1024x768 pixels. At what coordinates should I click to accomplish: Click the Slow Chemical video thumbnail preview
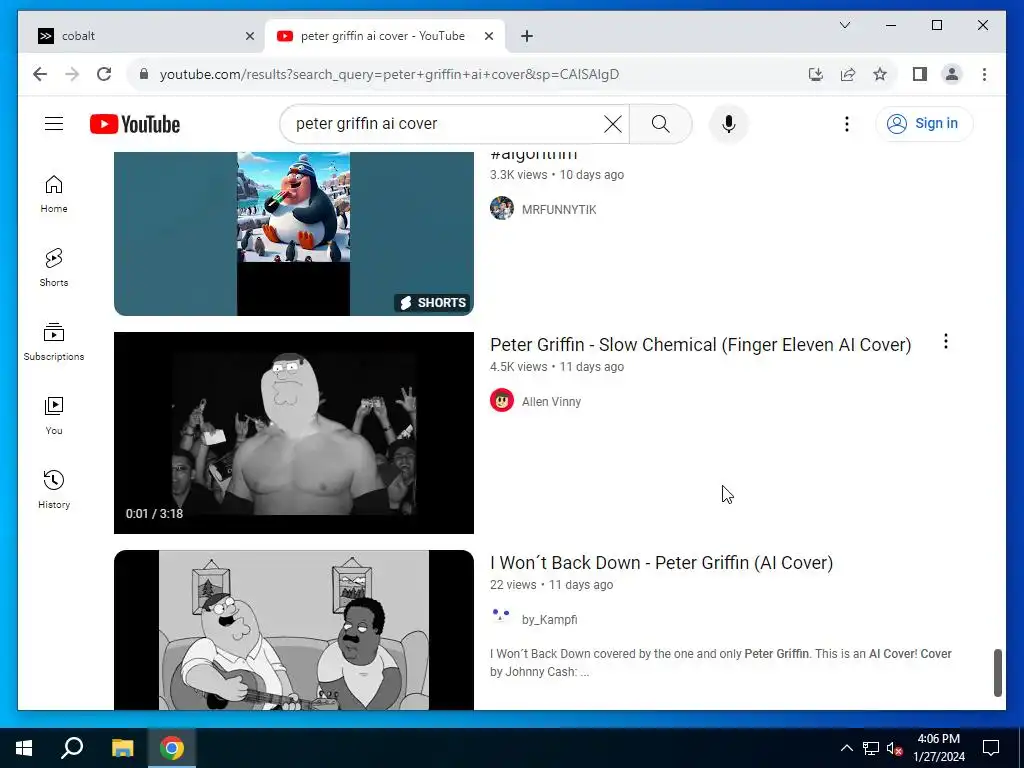click(x=294, y=433)
